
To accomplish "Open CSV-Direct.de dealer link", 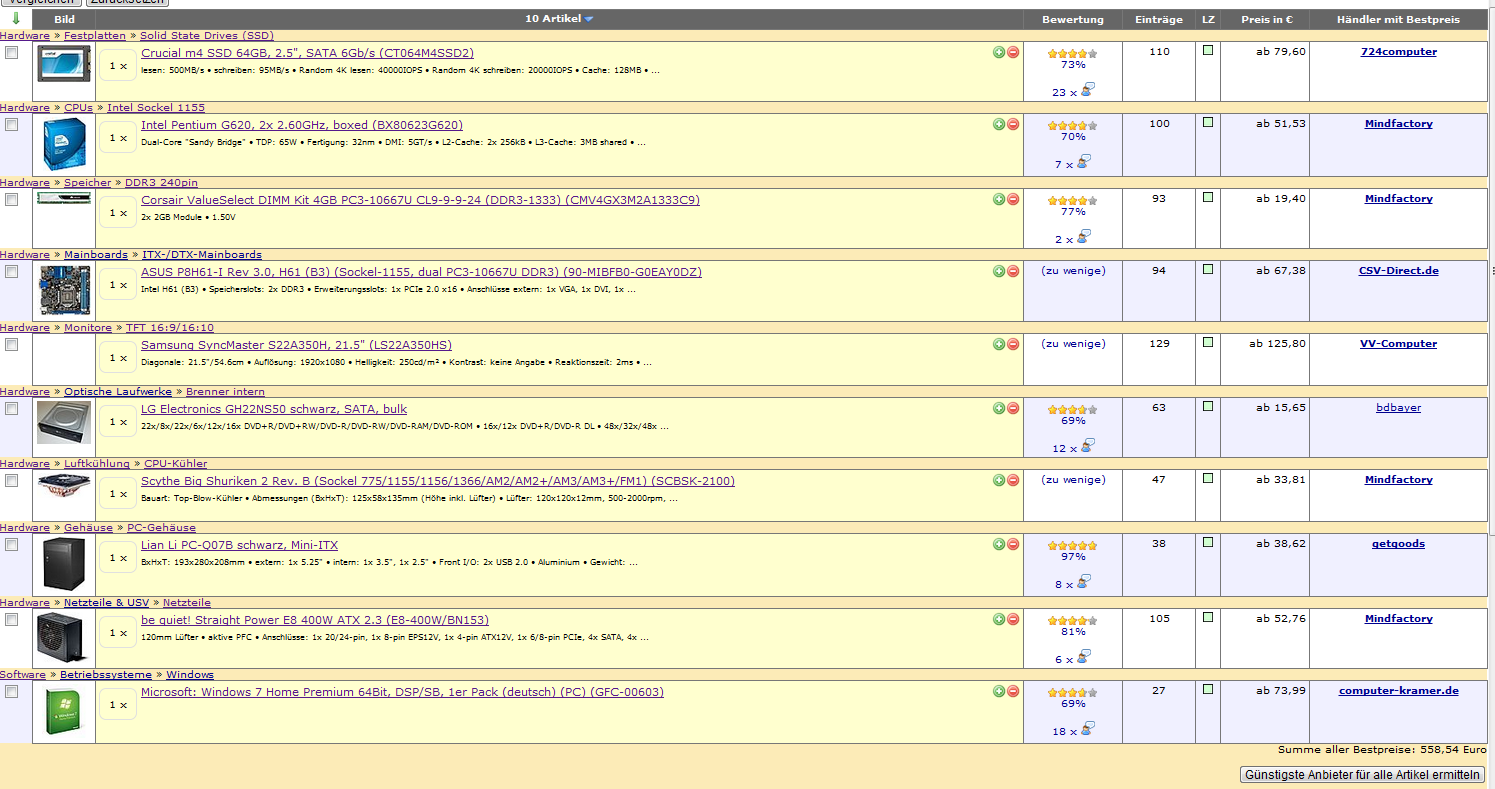I will [x=1398, y=271].
